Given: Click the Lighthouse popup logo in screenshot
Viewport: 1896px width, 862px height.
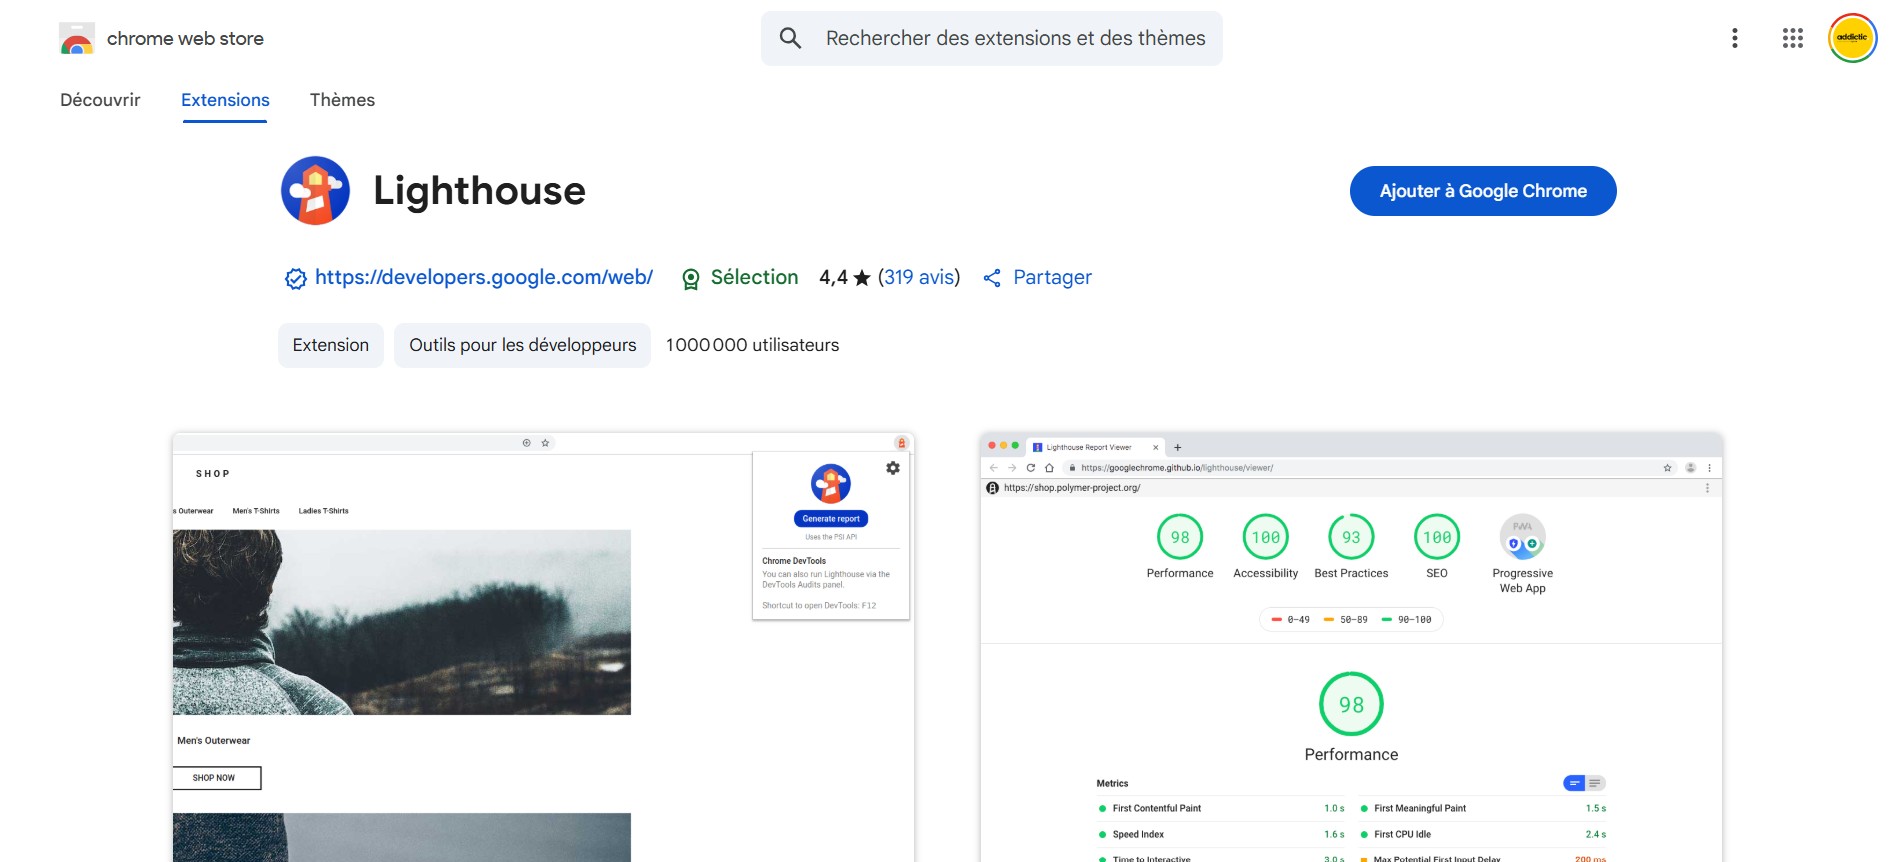Looking at the screenshot, I should point(830,484).
